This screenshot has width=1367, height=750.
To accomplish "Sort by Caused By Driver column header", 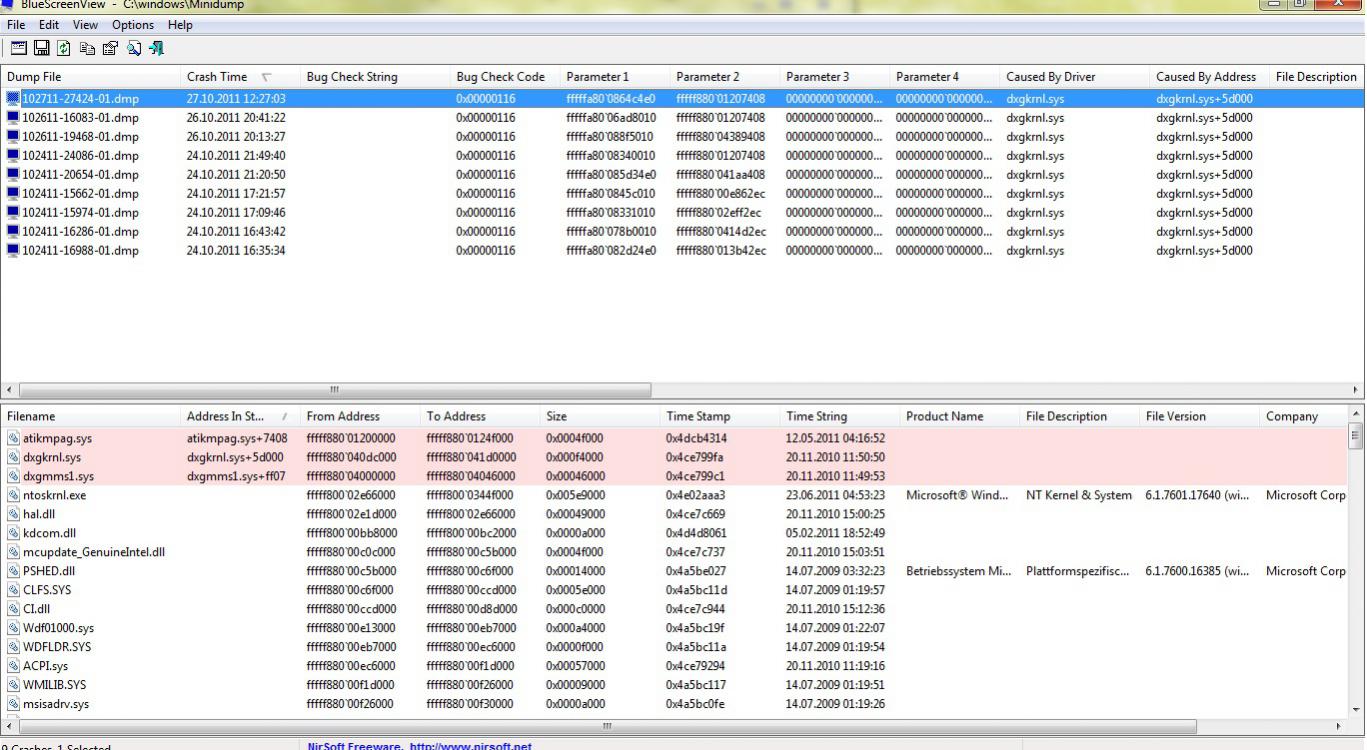I will click(x=1075, y=77).
